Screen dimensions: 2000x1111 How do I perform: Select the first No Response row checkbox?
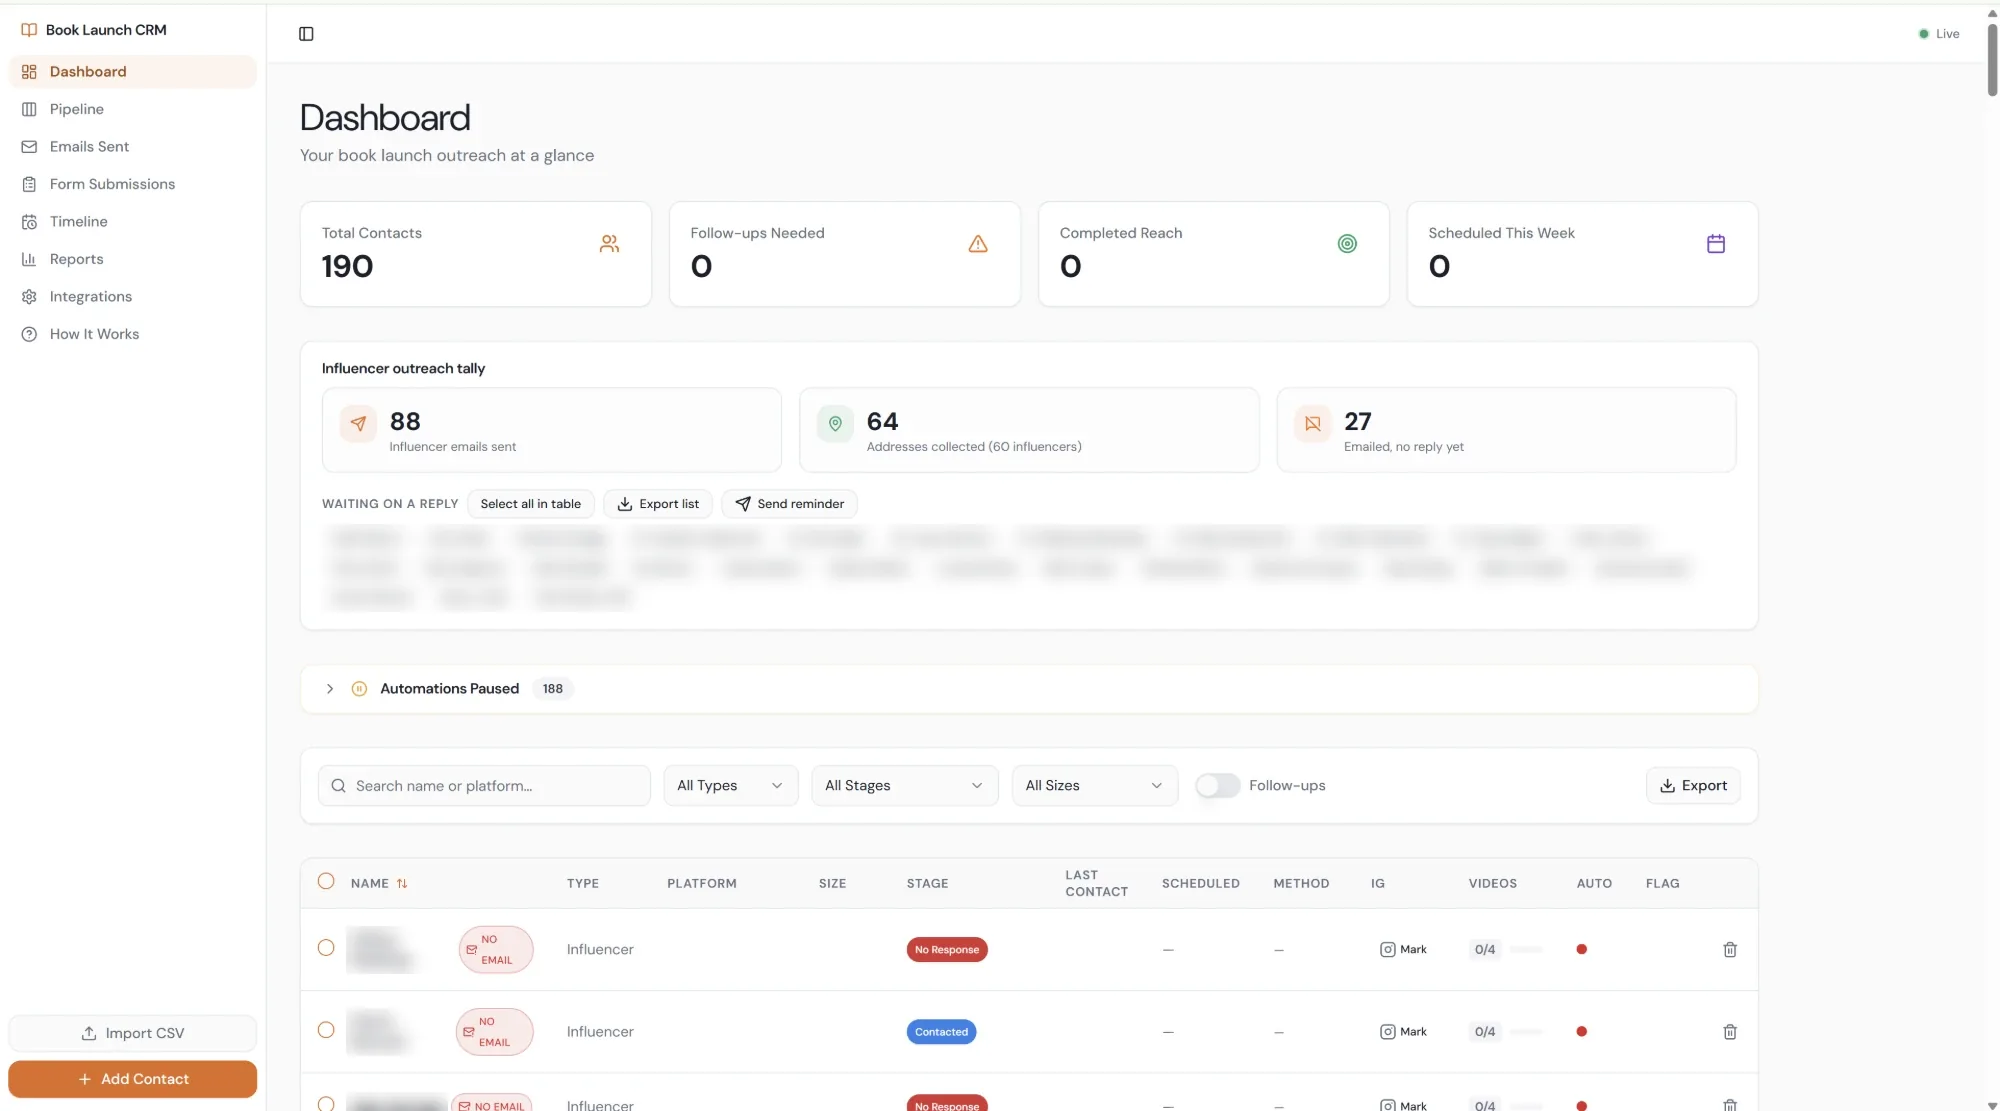point(326,948)
